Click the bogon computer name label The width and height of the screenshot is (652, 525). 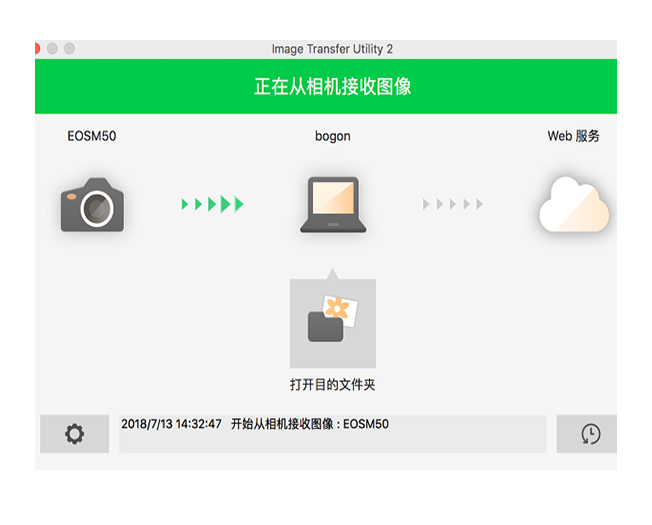point(333,136)
